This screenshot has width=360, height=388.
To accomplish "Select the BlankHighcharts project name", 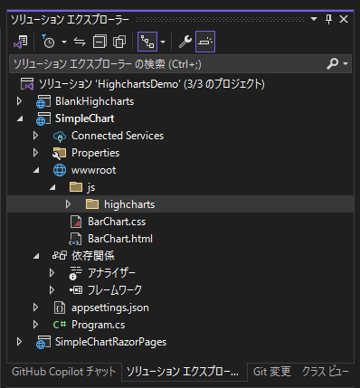I will (x=95, y=101).
